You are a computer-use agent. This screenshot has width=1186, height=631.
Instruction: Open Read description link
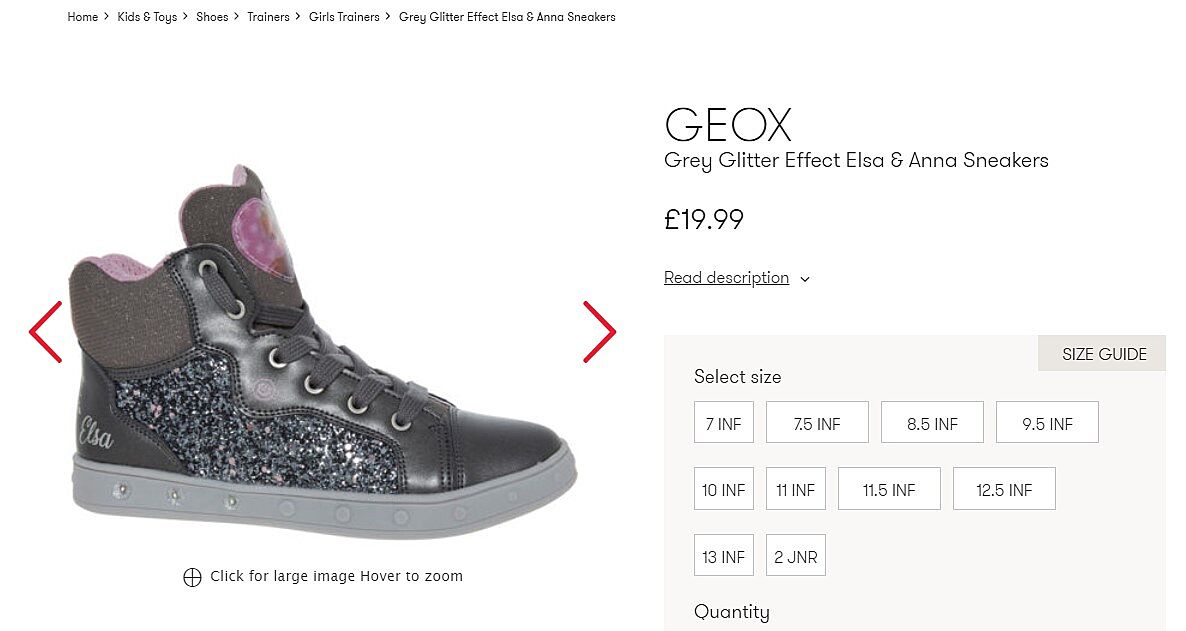726,278
